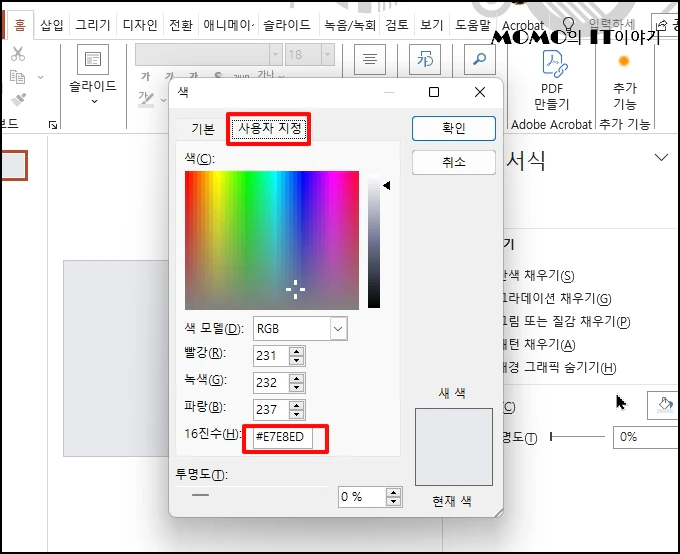
Task: Open the 슬라이드 쇼 ribbon tab
Action: [x=287, y=25]
